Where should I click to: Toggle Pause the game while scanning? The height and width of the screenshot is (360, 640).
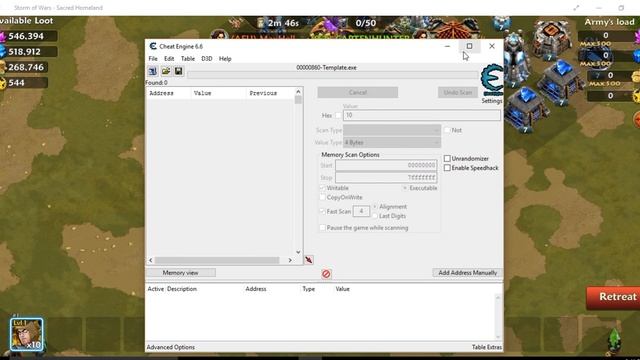point(322,228)
